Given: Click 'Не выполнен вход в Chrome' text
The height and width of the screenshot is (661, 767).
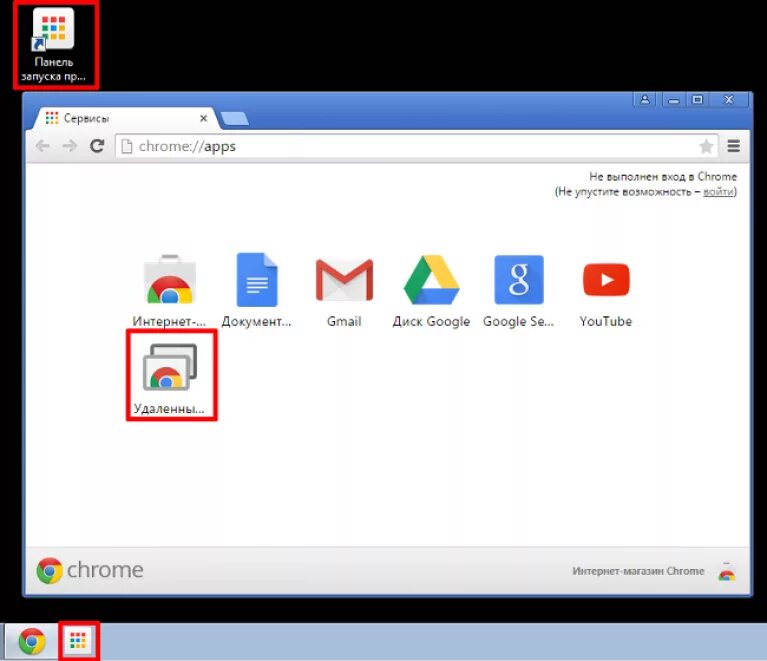Looking at the screenshot, I should [663, 177].
